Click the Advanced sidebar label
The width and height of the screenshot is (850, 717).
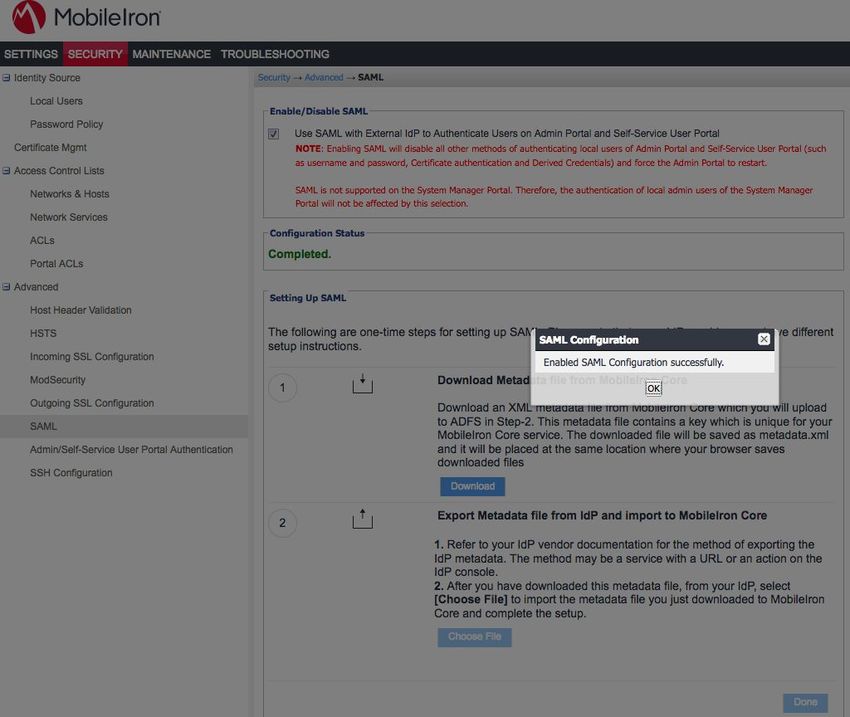click(36, 287)
